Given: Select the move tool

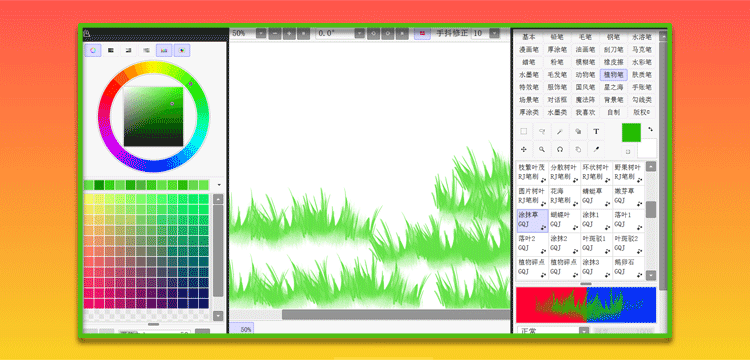Looking at the screenshot, I should pos(524,149).
